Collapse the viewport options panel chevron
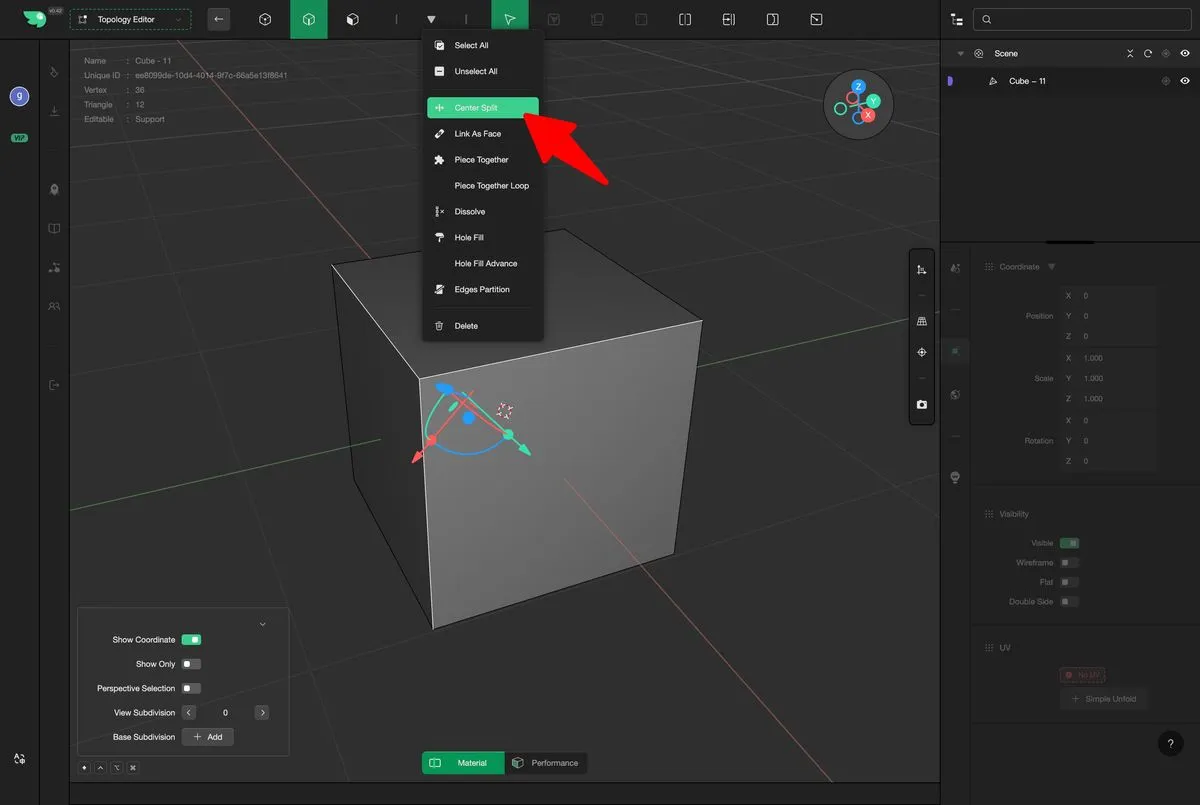Screen dimensions: 1200x805 263,624
